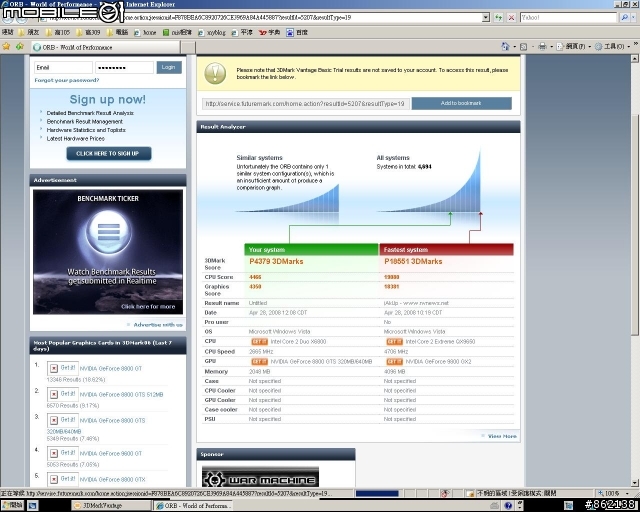Open the 朋友 bookmarks folder
The image size is (640, 512).
click(29, 32)
